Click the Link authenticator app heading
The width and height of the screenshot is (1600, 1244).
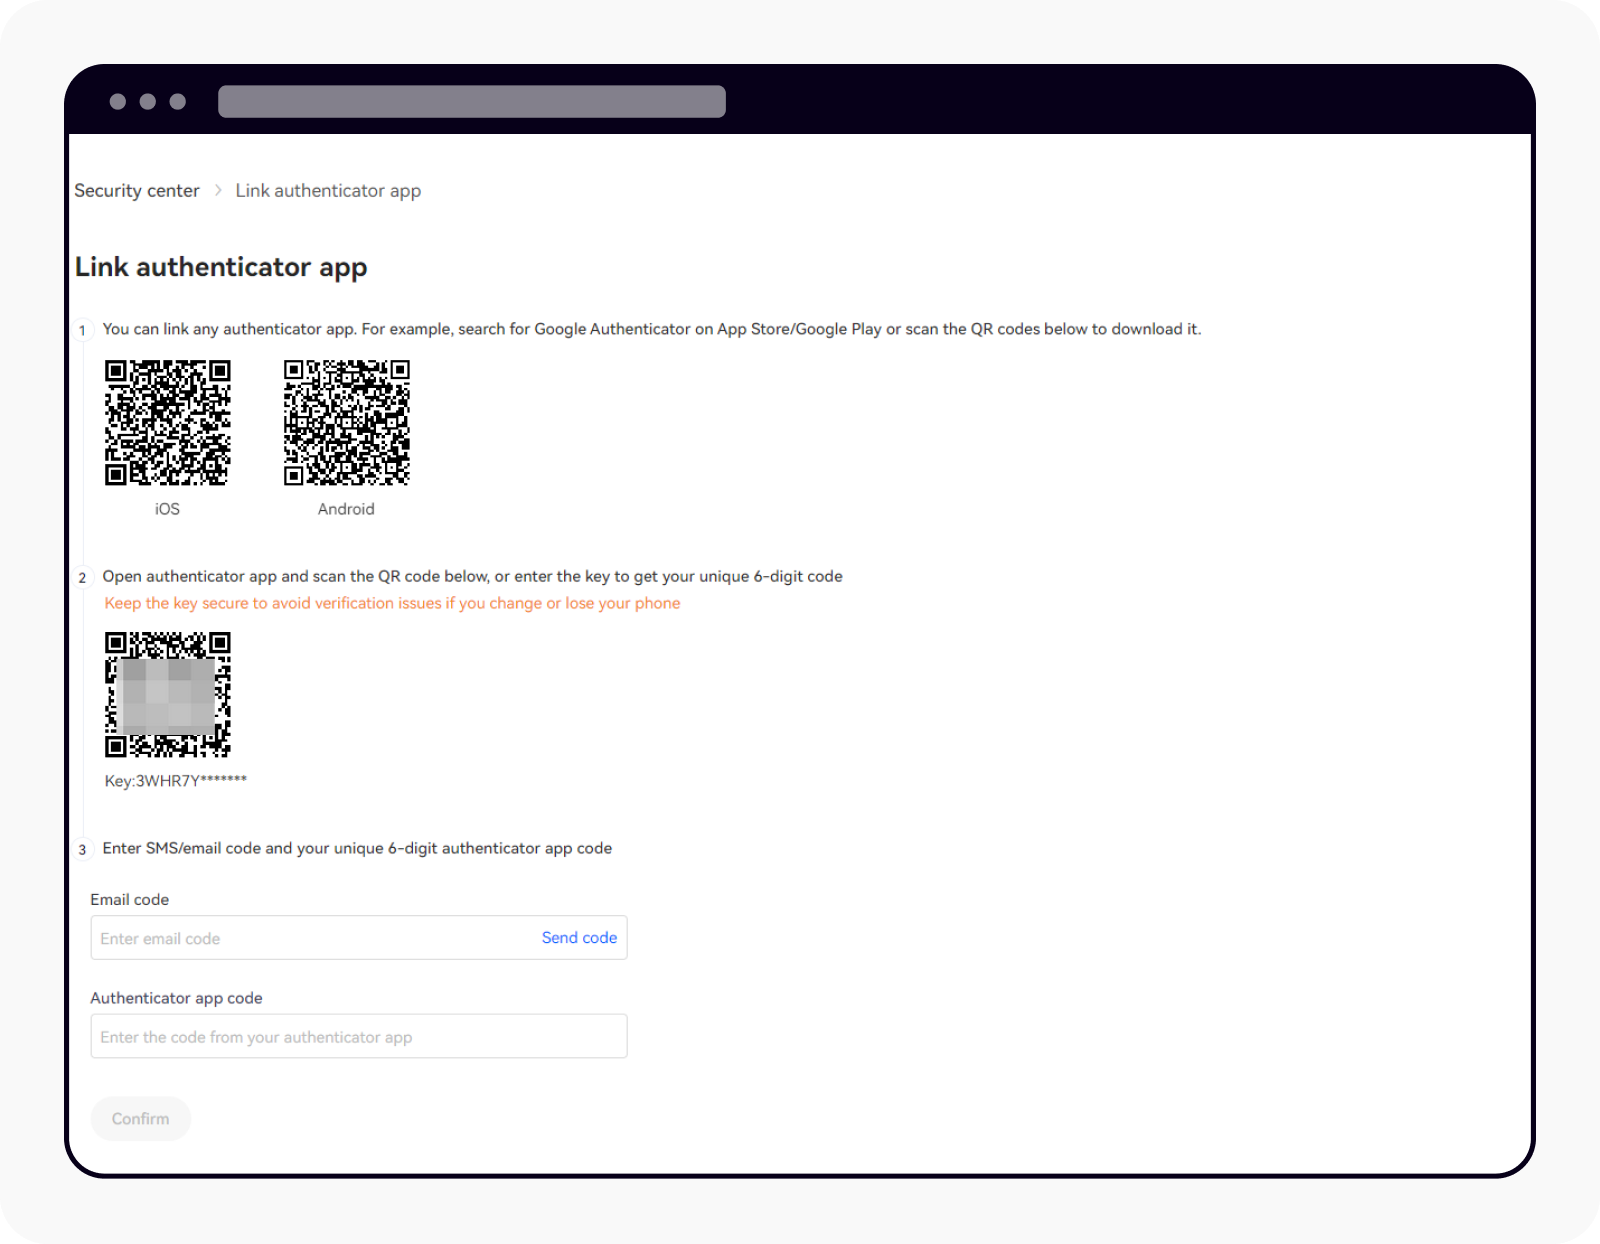click(221, 267)
